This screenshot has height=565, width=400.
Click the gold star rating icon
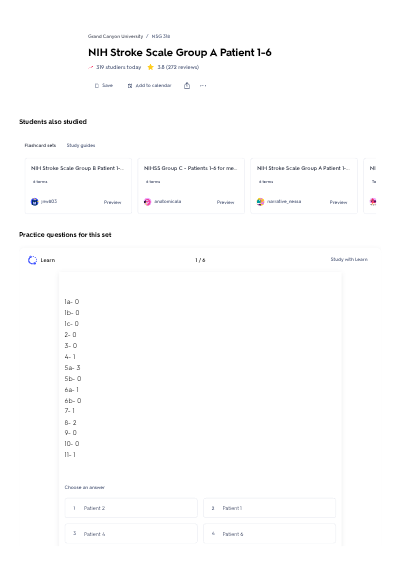coord(151,67)
